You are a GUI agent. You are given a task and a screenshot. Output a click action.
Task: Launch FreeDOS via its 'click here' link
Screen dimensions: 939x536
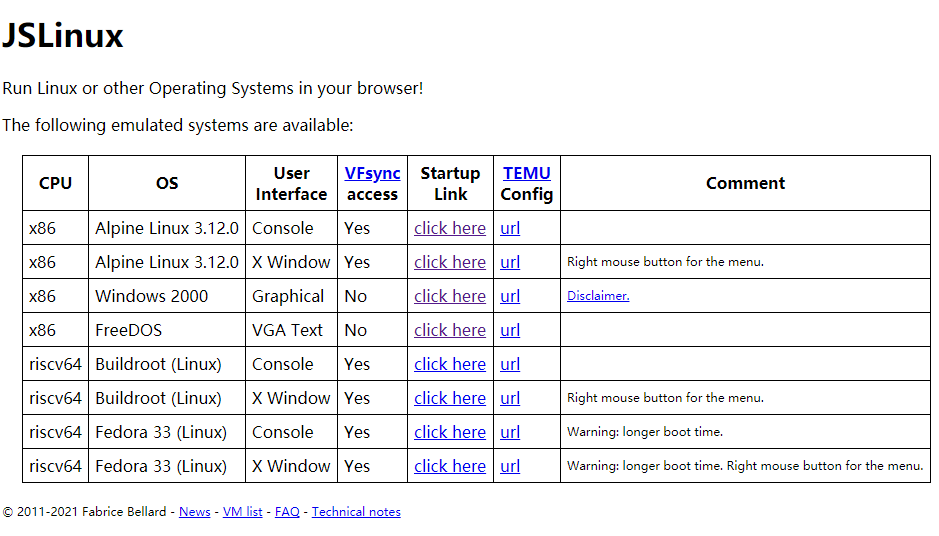pos(450,331)
